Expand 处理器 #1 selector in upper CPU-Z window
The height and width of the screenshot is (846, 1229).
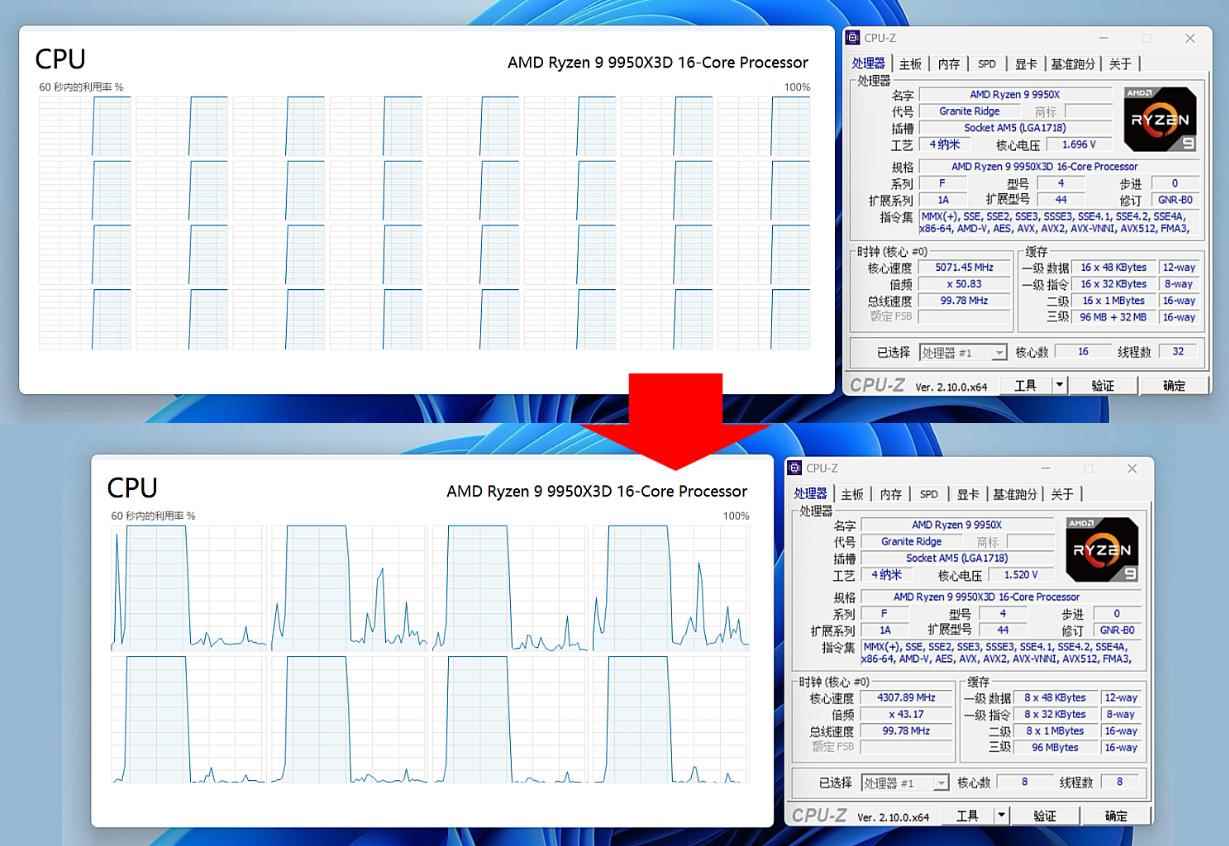(963, 353)
